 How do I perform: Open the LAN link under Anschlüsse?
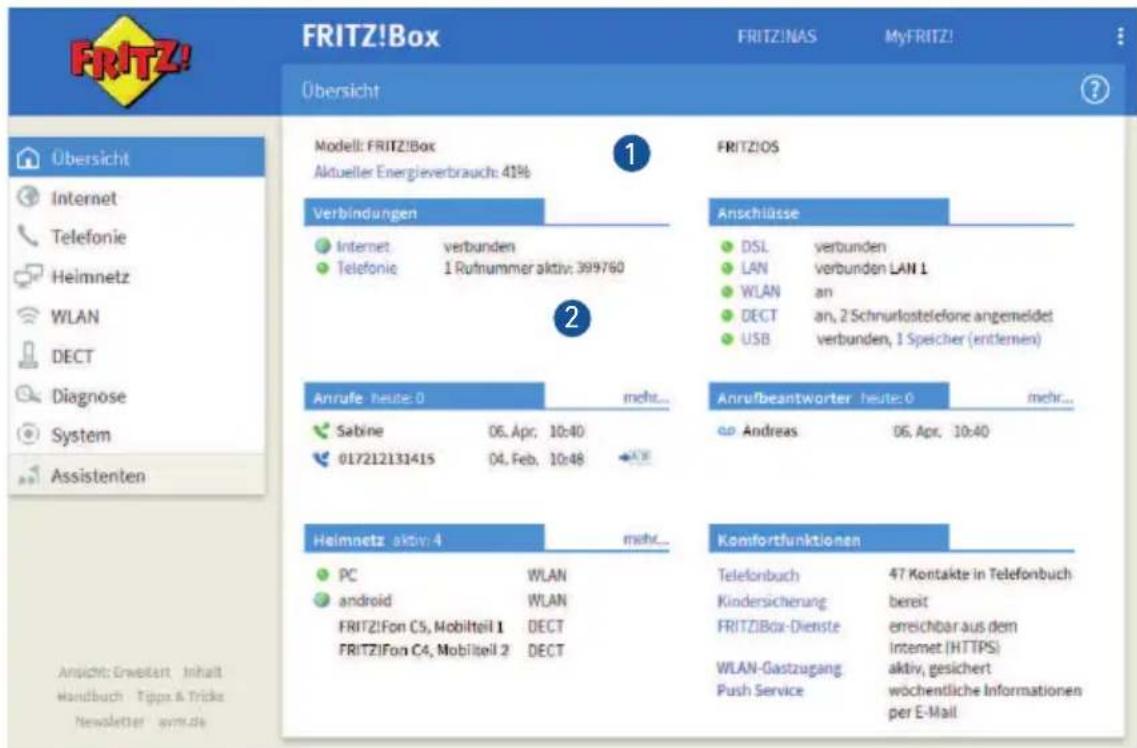point(754,268)
